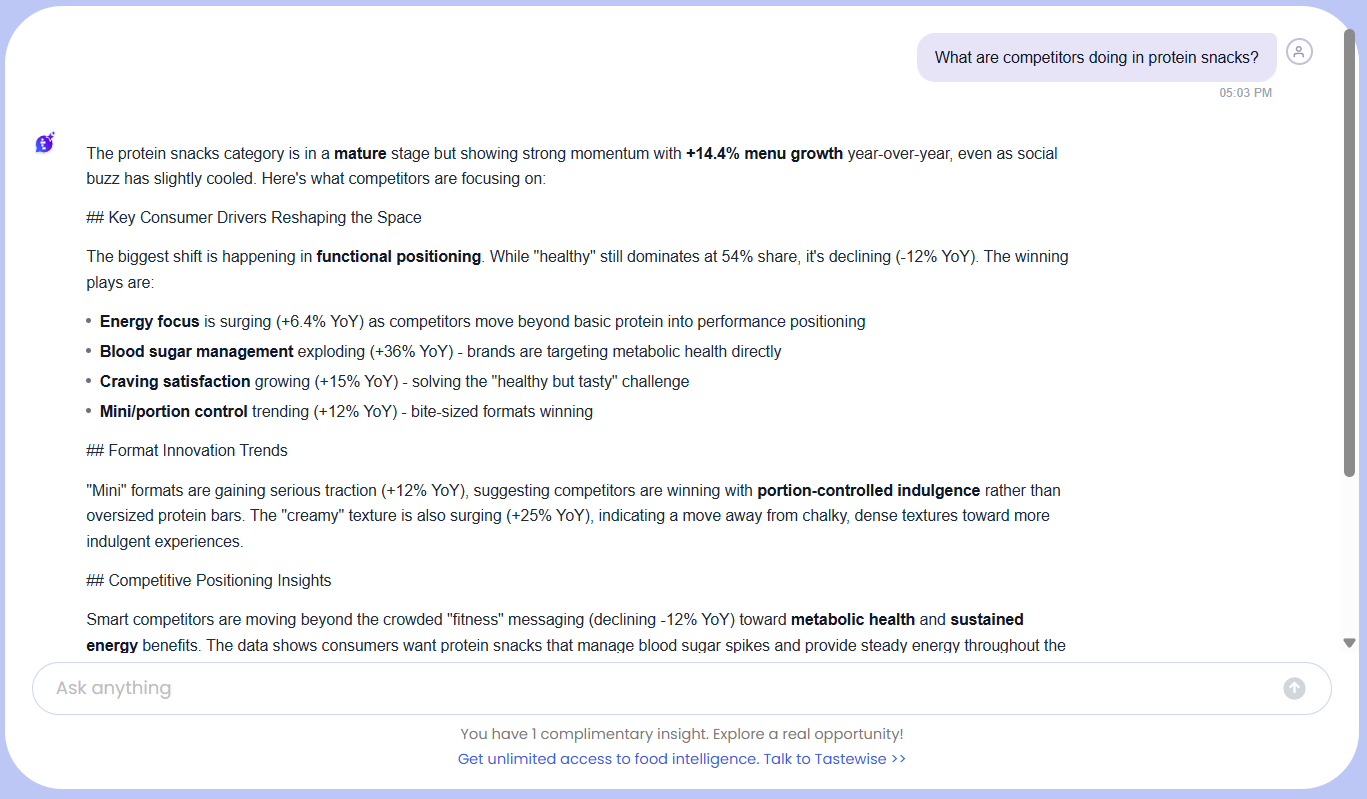Click the bold "Blood sugar management" bullet text
The height and width of the screenshot is (799, 1367).
point(196,351)
